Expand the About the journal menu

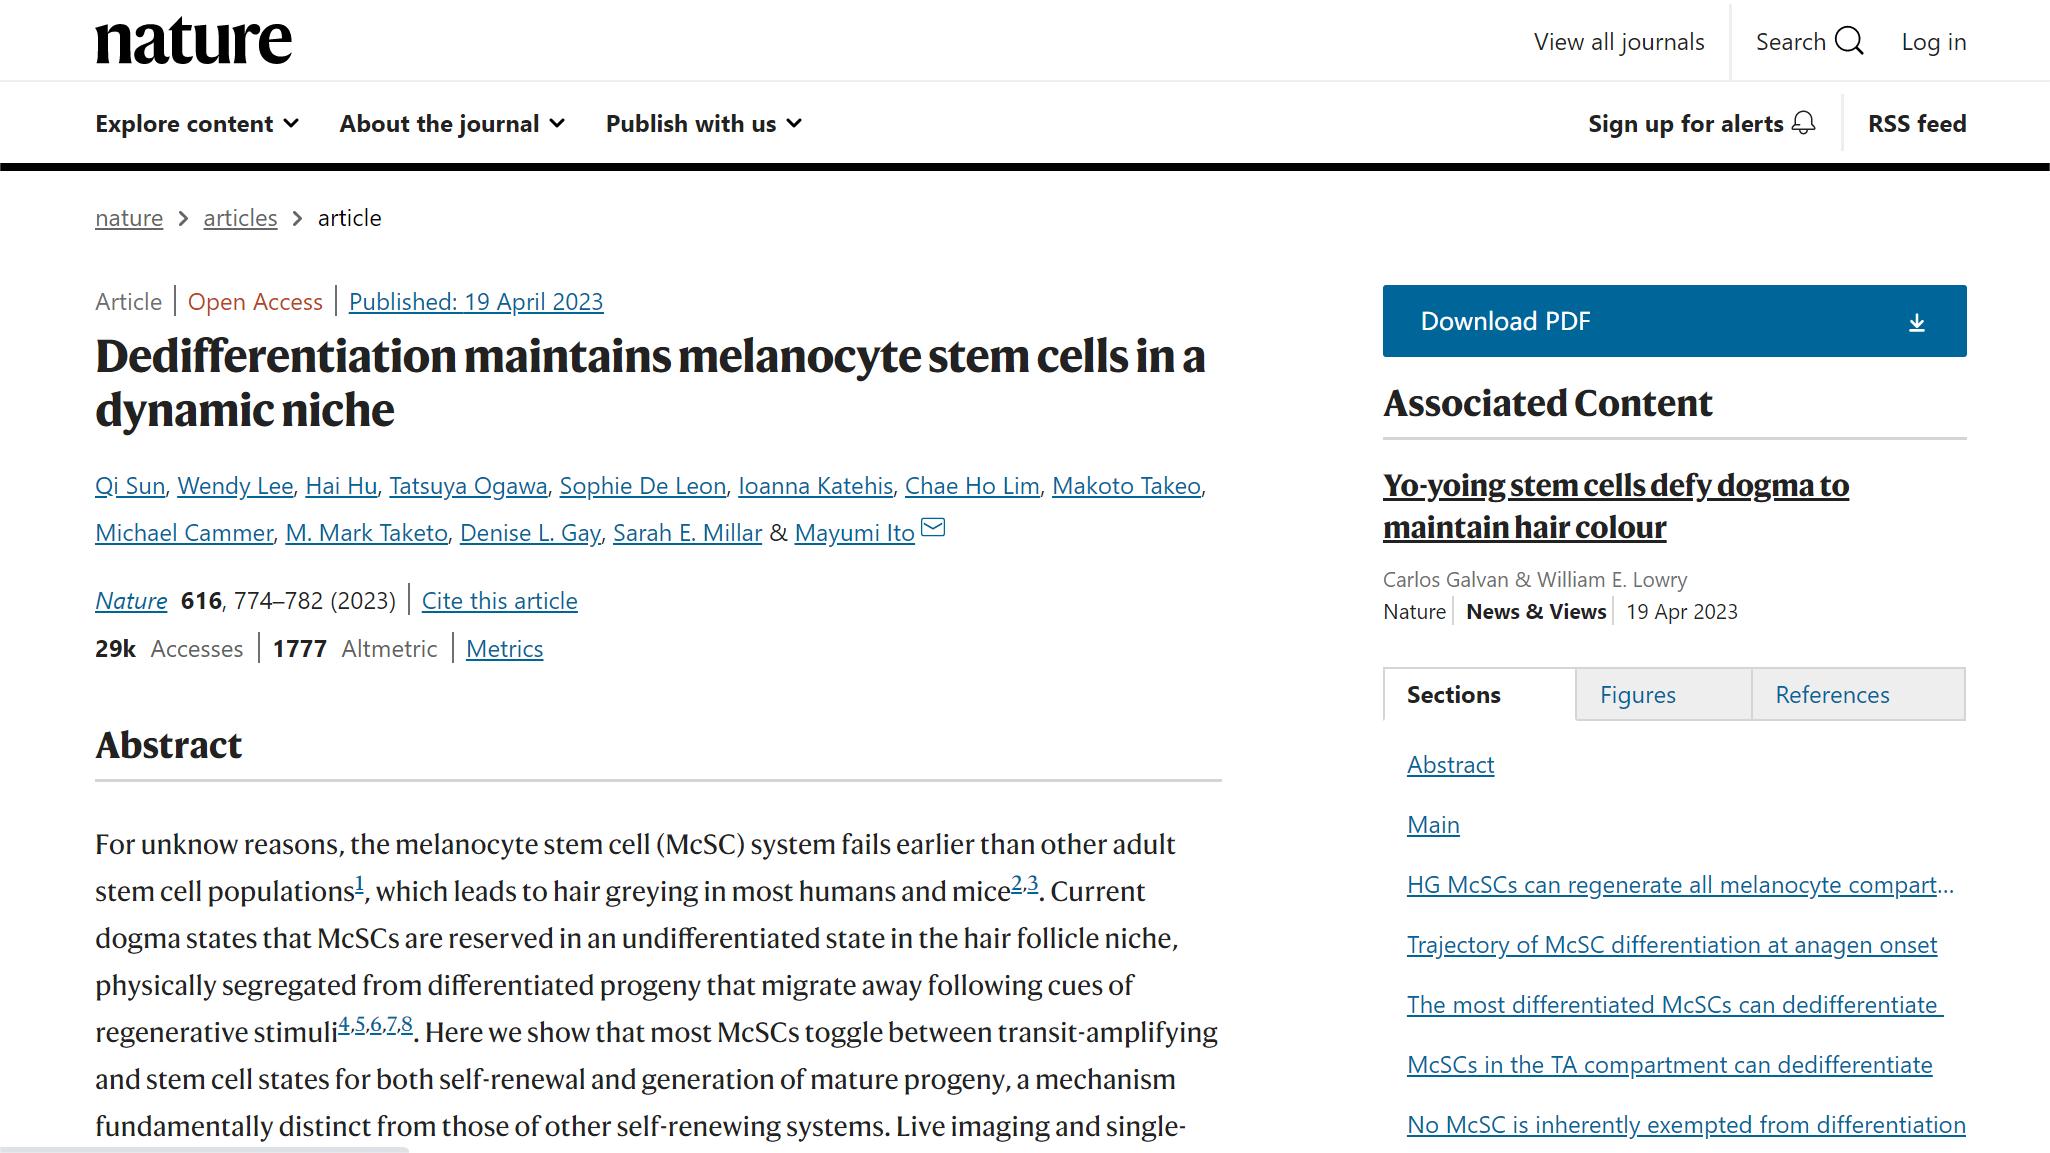(452, 124)
